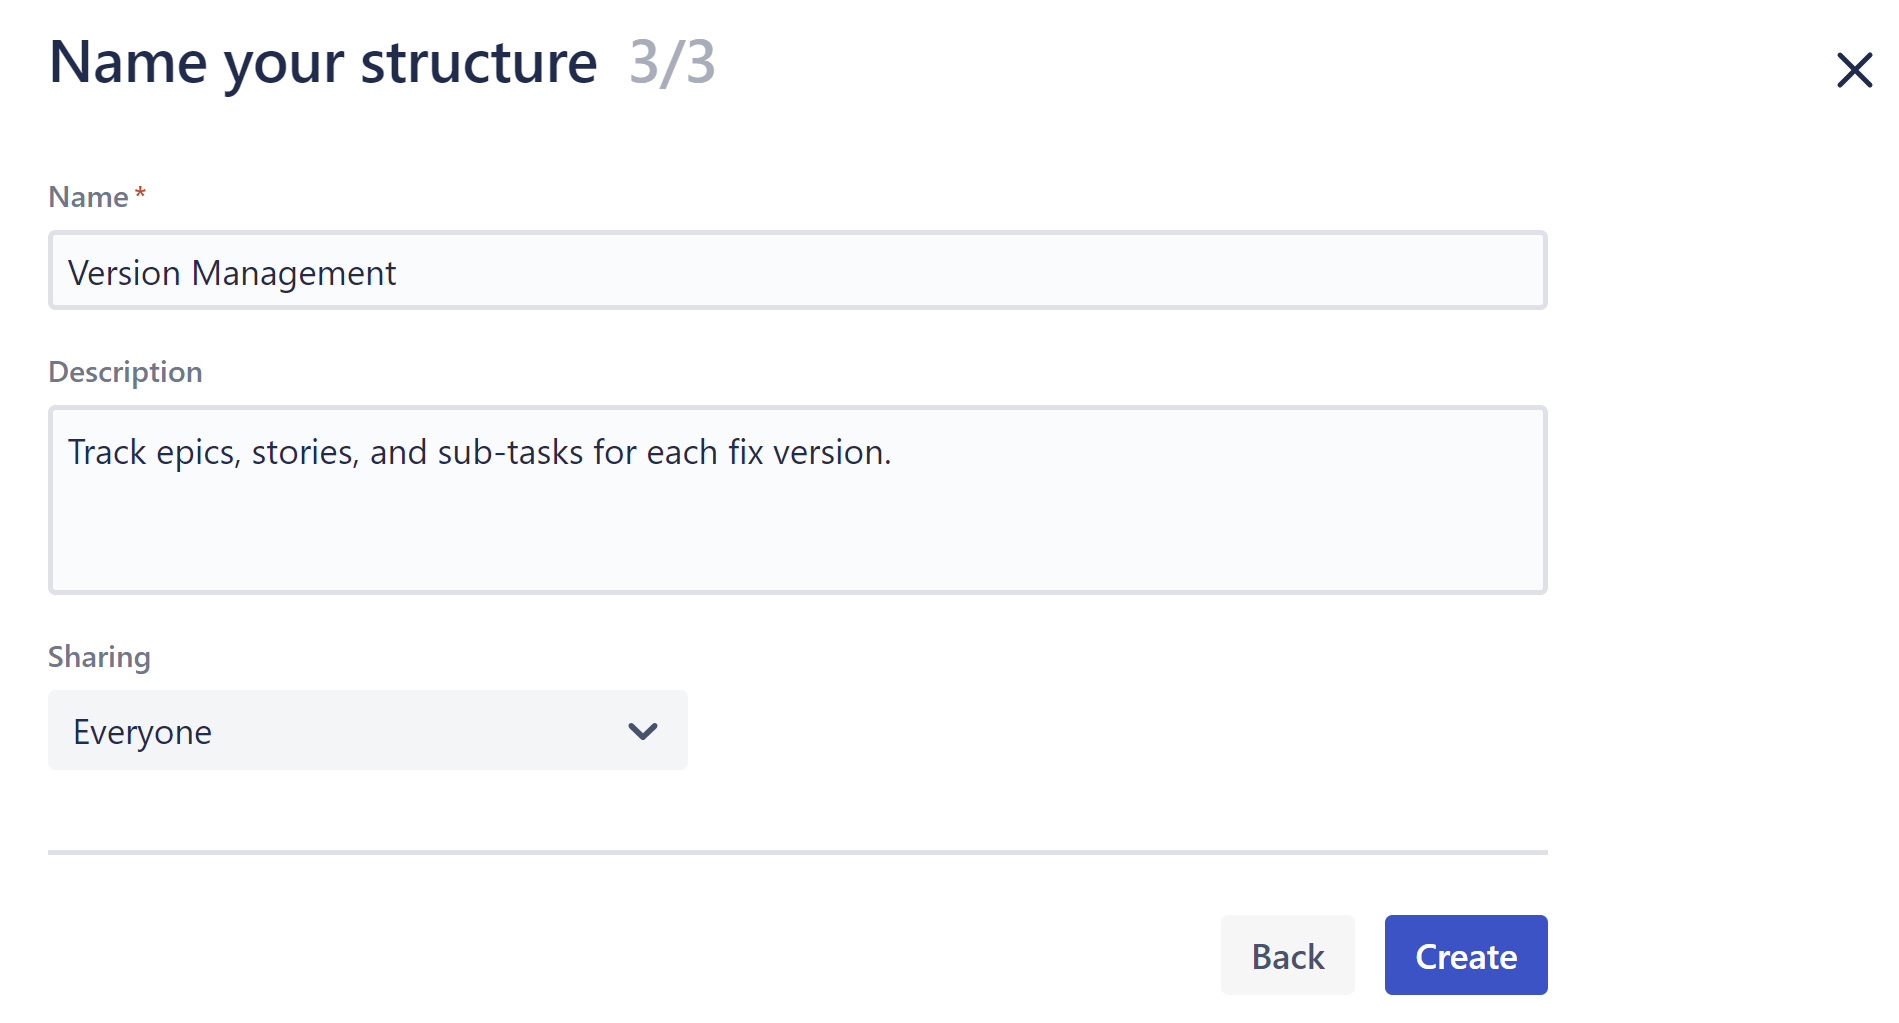Viewport: 1899px width, 1023px height.
Task: Click the fix version description text
Action: tap(480, 452)
